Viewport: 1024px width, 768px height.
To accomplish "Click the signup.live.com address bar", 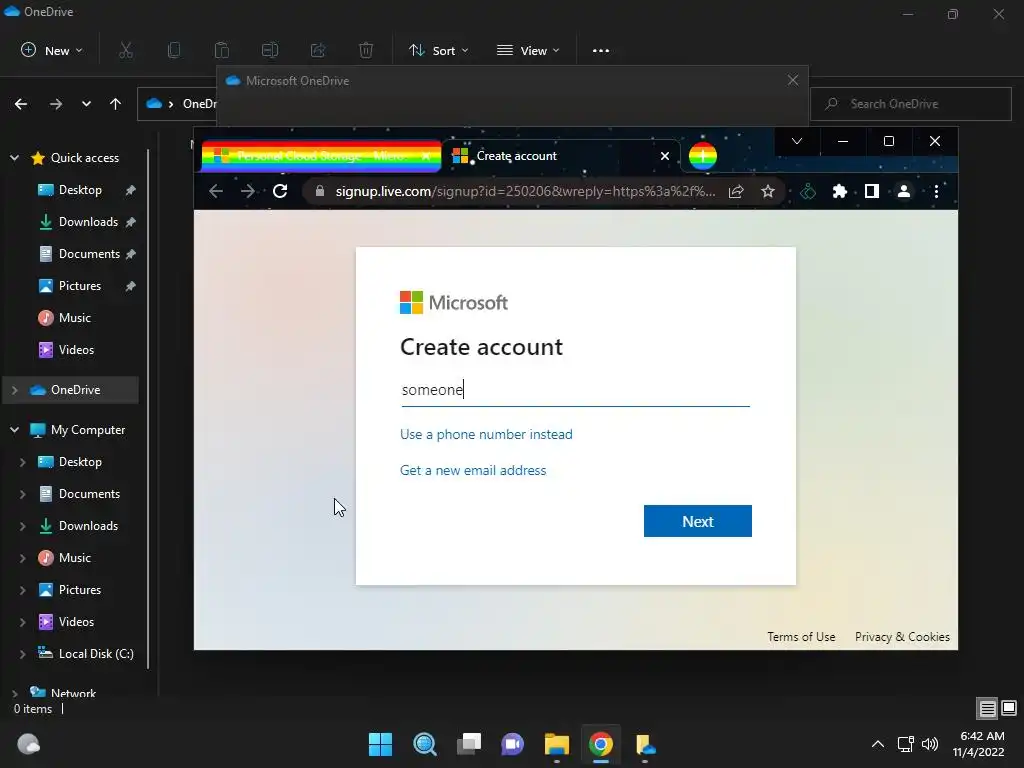I will click(525, 191).
